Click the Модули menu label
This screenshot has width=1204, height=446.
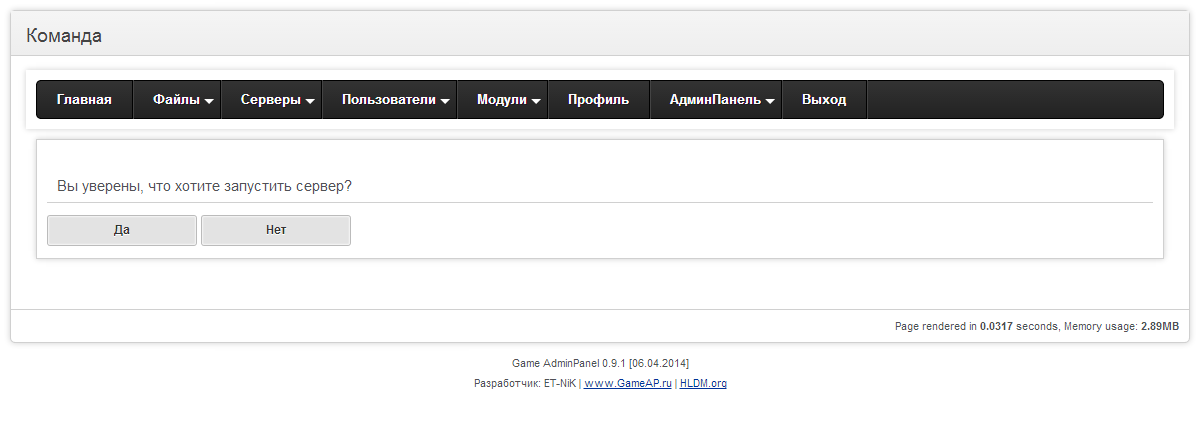501,100
